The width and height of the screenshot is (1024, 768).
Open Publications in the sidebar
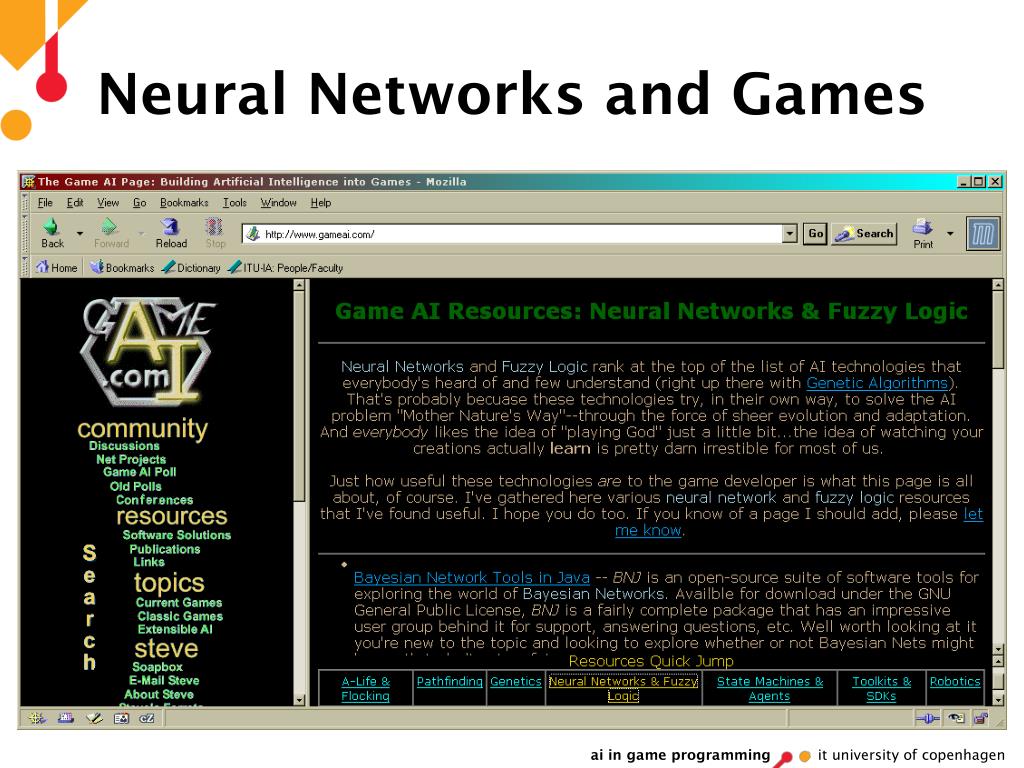(x=165, y=549)
